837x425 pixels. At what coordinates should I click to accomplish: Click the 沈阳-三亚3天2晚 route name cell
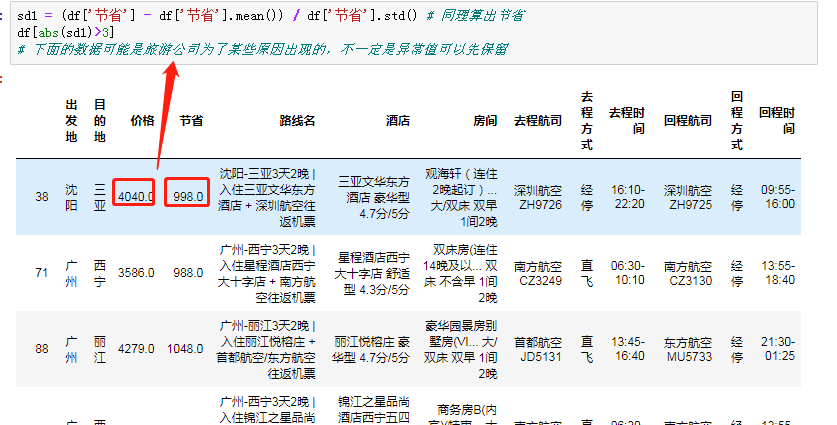(x=267, y=197)
